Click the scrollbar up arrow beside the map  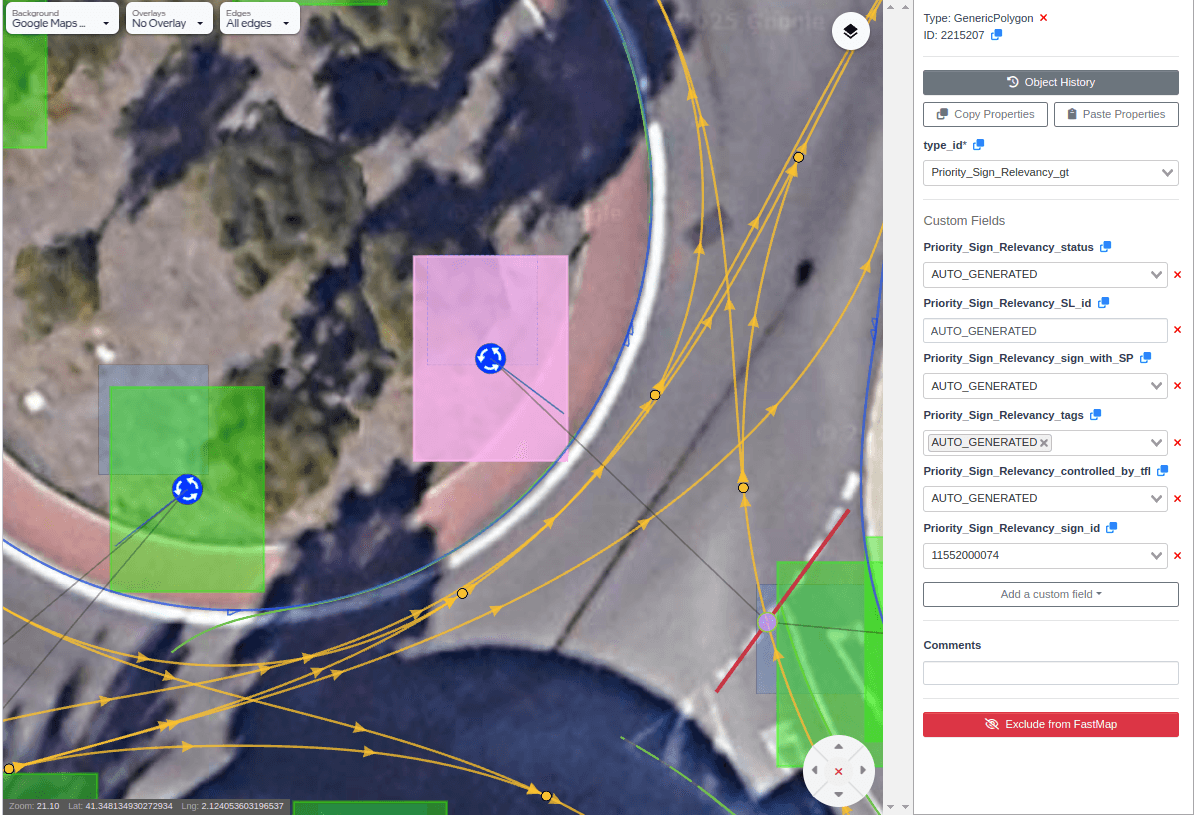pos(891,7)
